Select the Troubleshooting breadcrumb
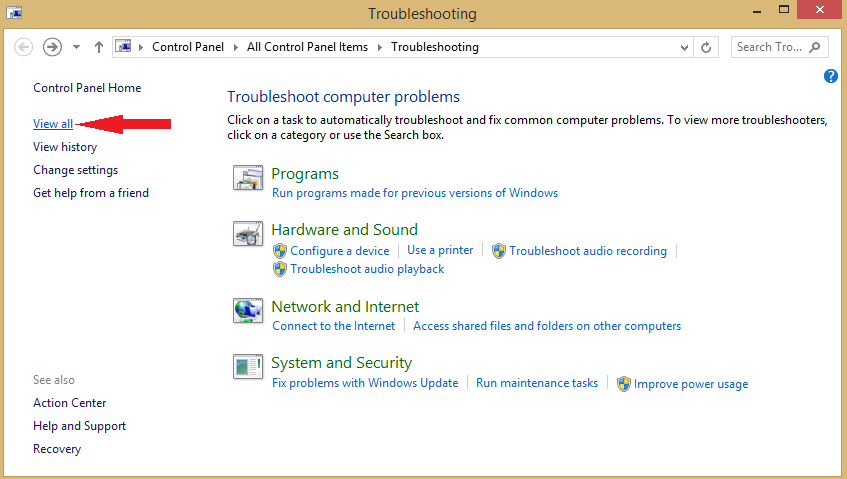Screen dimensions: 847x479 [x=435, y=47]
